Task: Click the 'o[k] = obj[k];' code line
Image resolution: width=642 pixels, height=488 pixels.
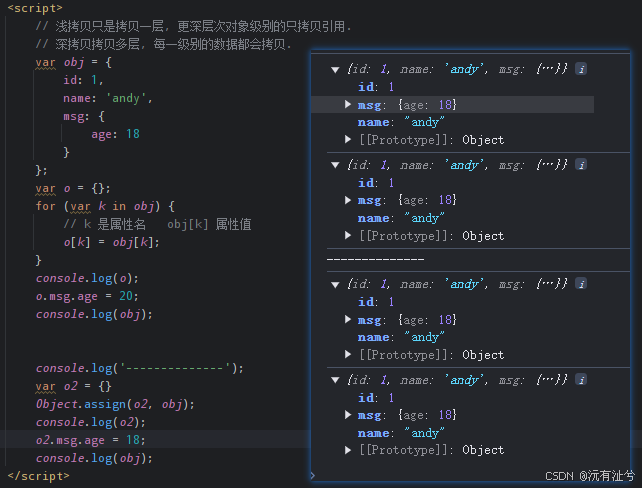Action: point(111,242)
